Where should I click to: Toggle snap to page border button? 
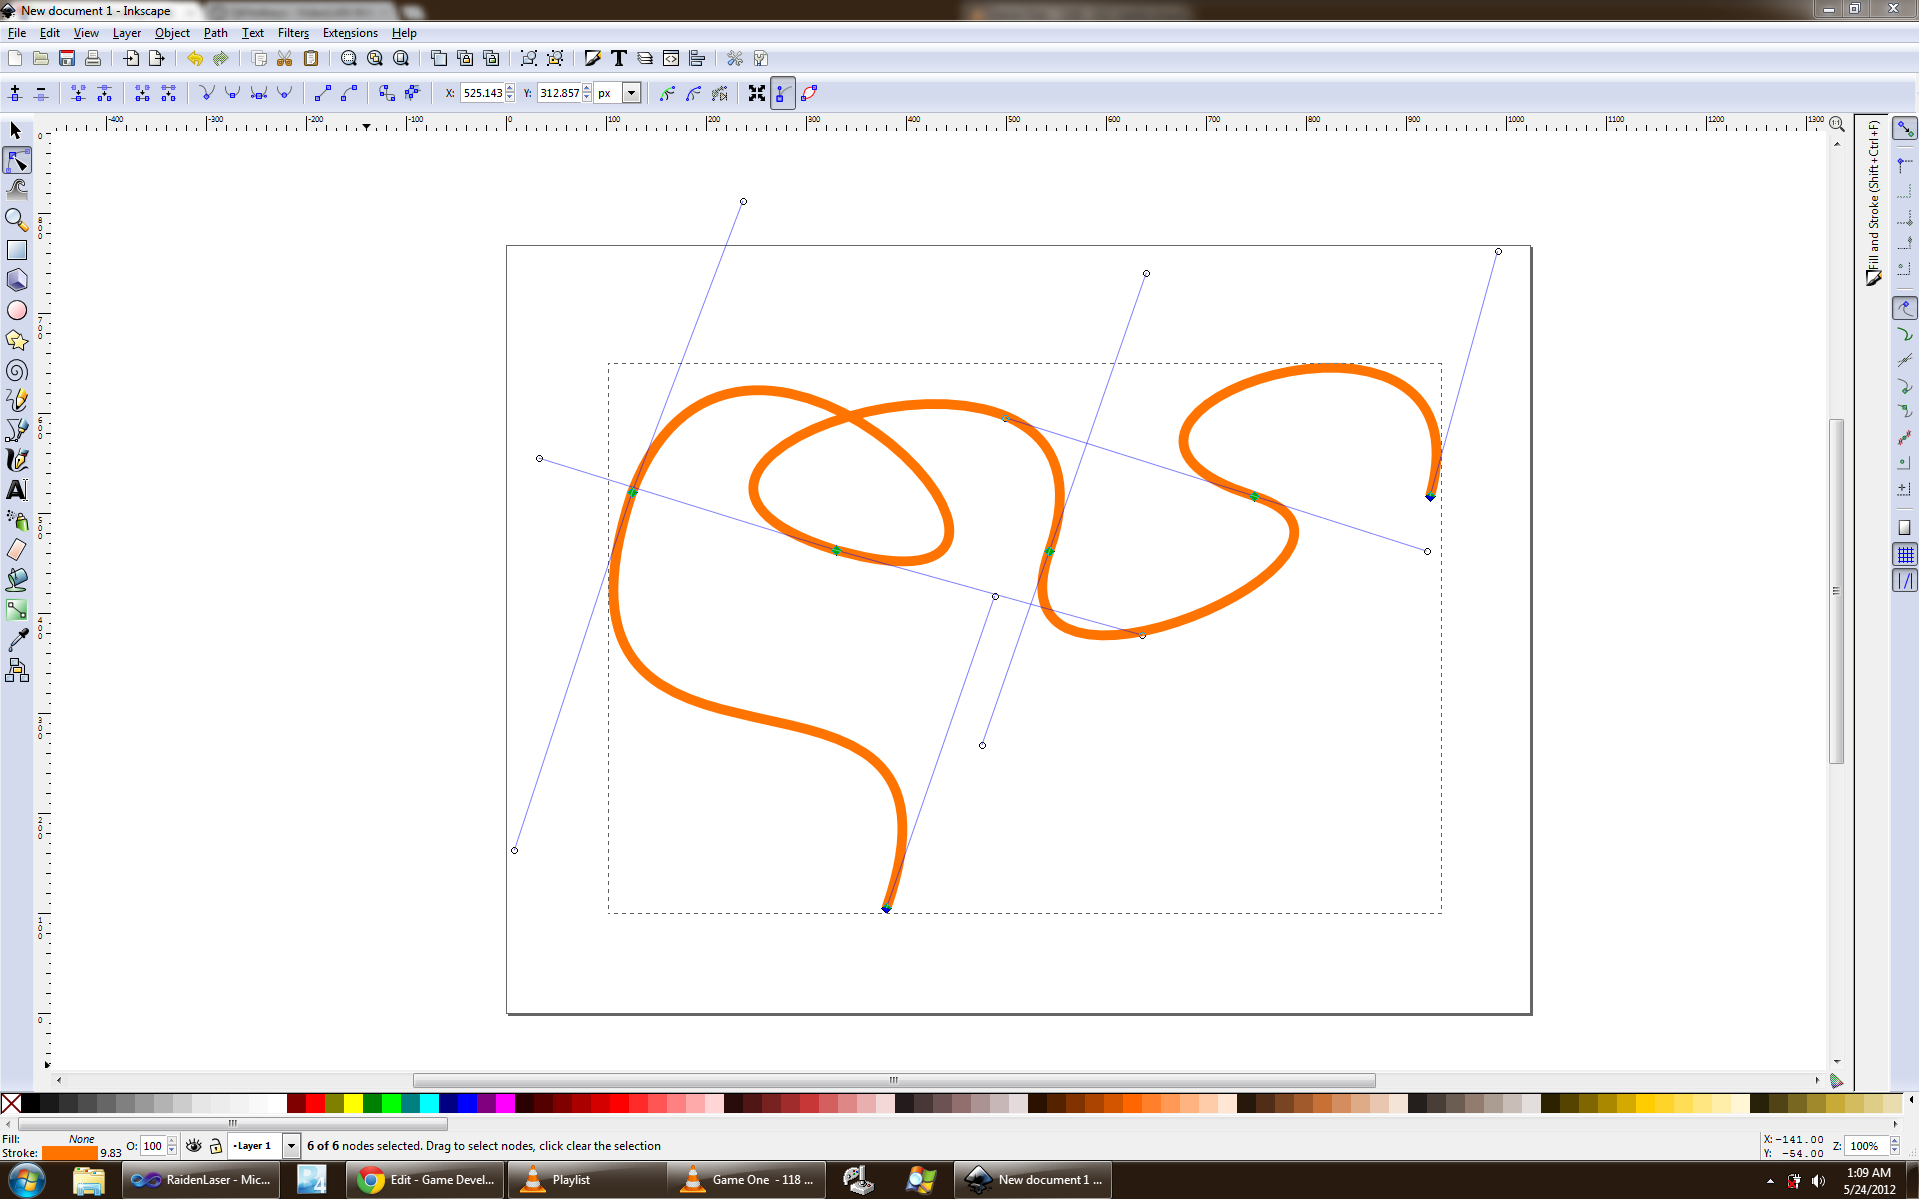click(1905, 527)
